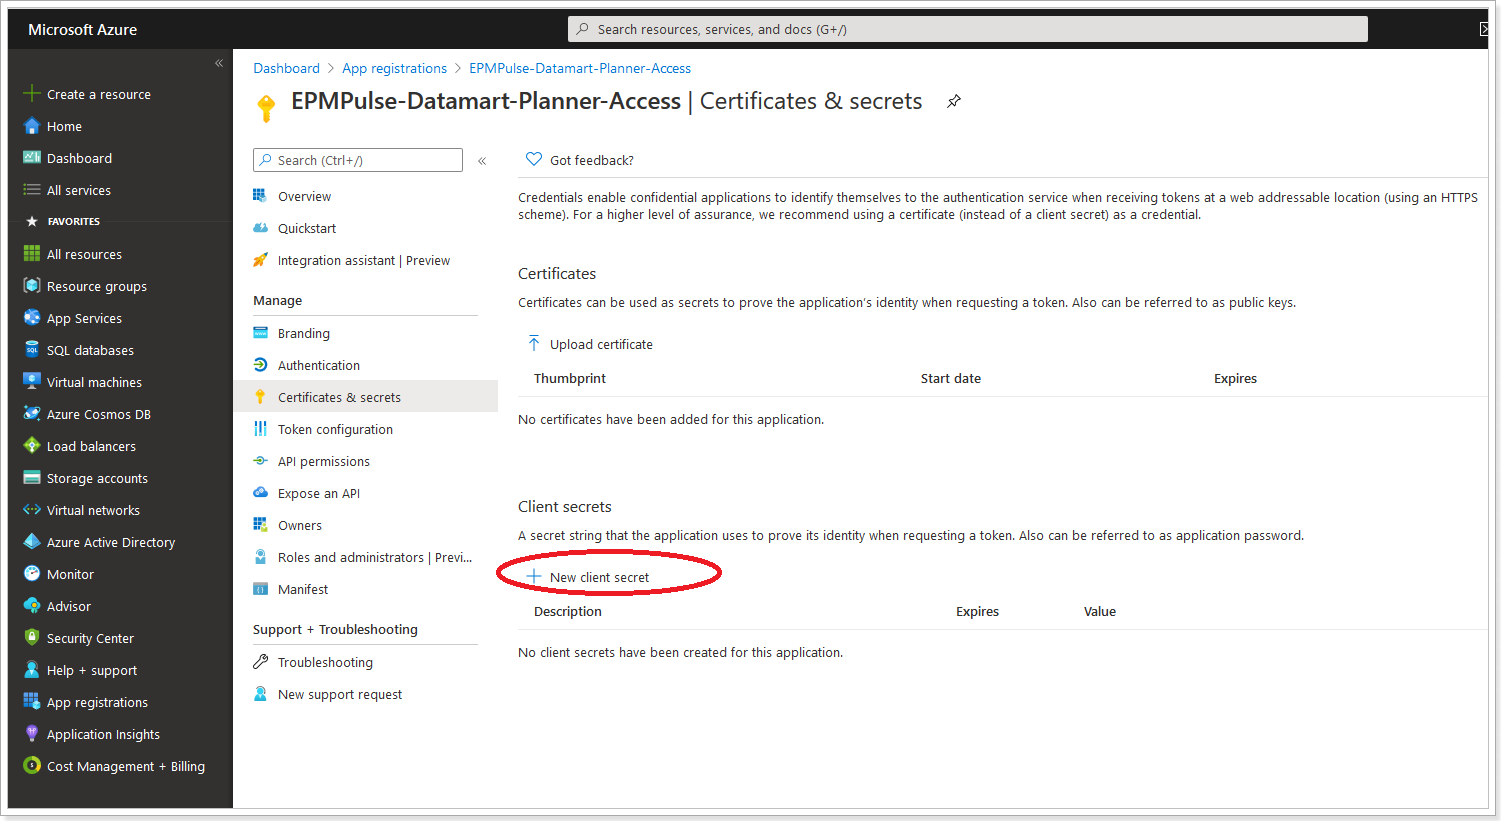Click the Virtual machines monitor icon
Image resolution: width=1501 pixels, height=821 pixels.
(31, 382)
